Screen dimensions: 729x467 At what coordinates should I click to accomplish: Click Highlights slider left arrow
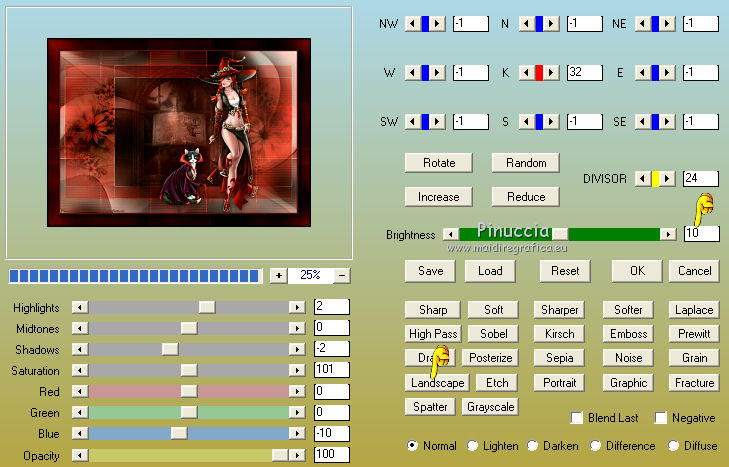click(80, 307)
